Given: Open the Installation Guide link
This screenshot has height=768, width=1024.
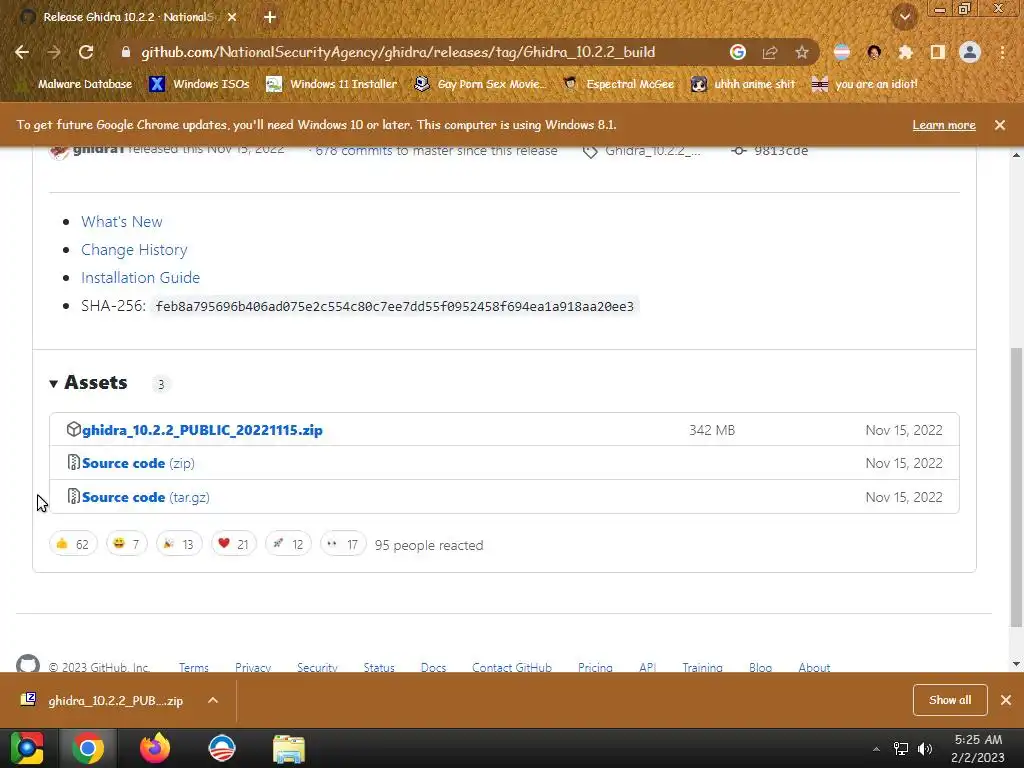Looking at the screenshot, I should (x=140, y=278).
